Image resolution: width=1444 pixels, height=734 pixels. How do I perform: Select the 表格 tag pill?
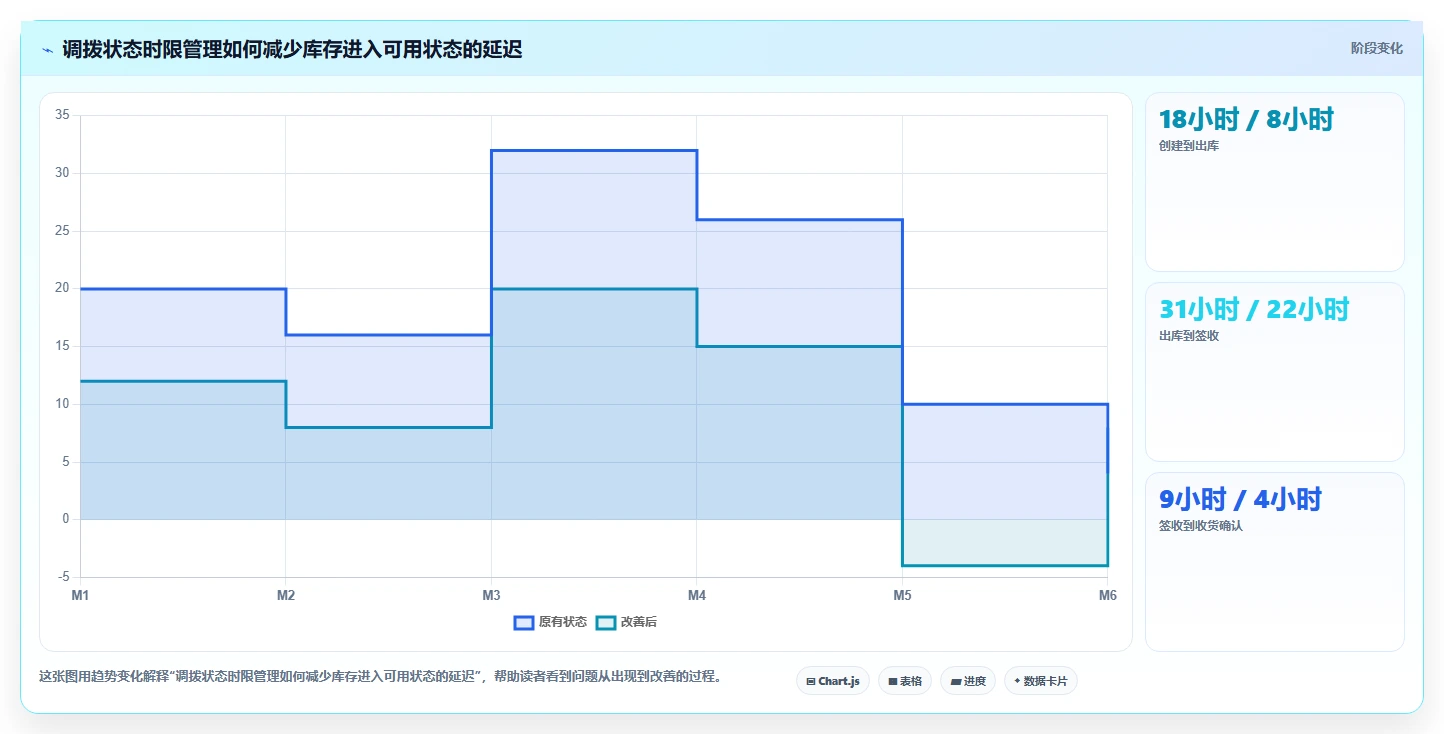(x=905, y=681)
